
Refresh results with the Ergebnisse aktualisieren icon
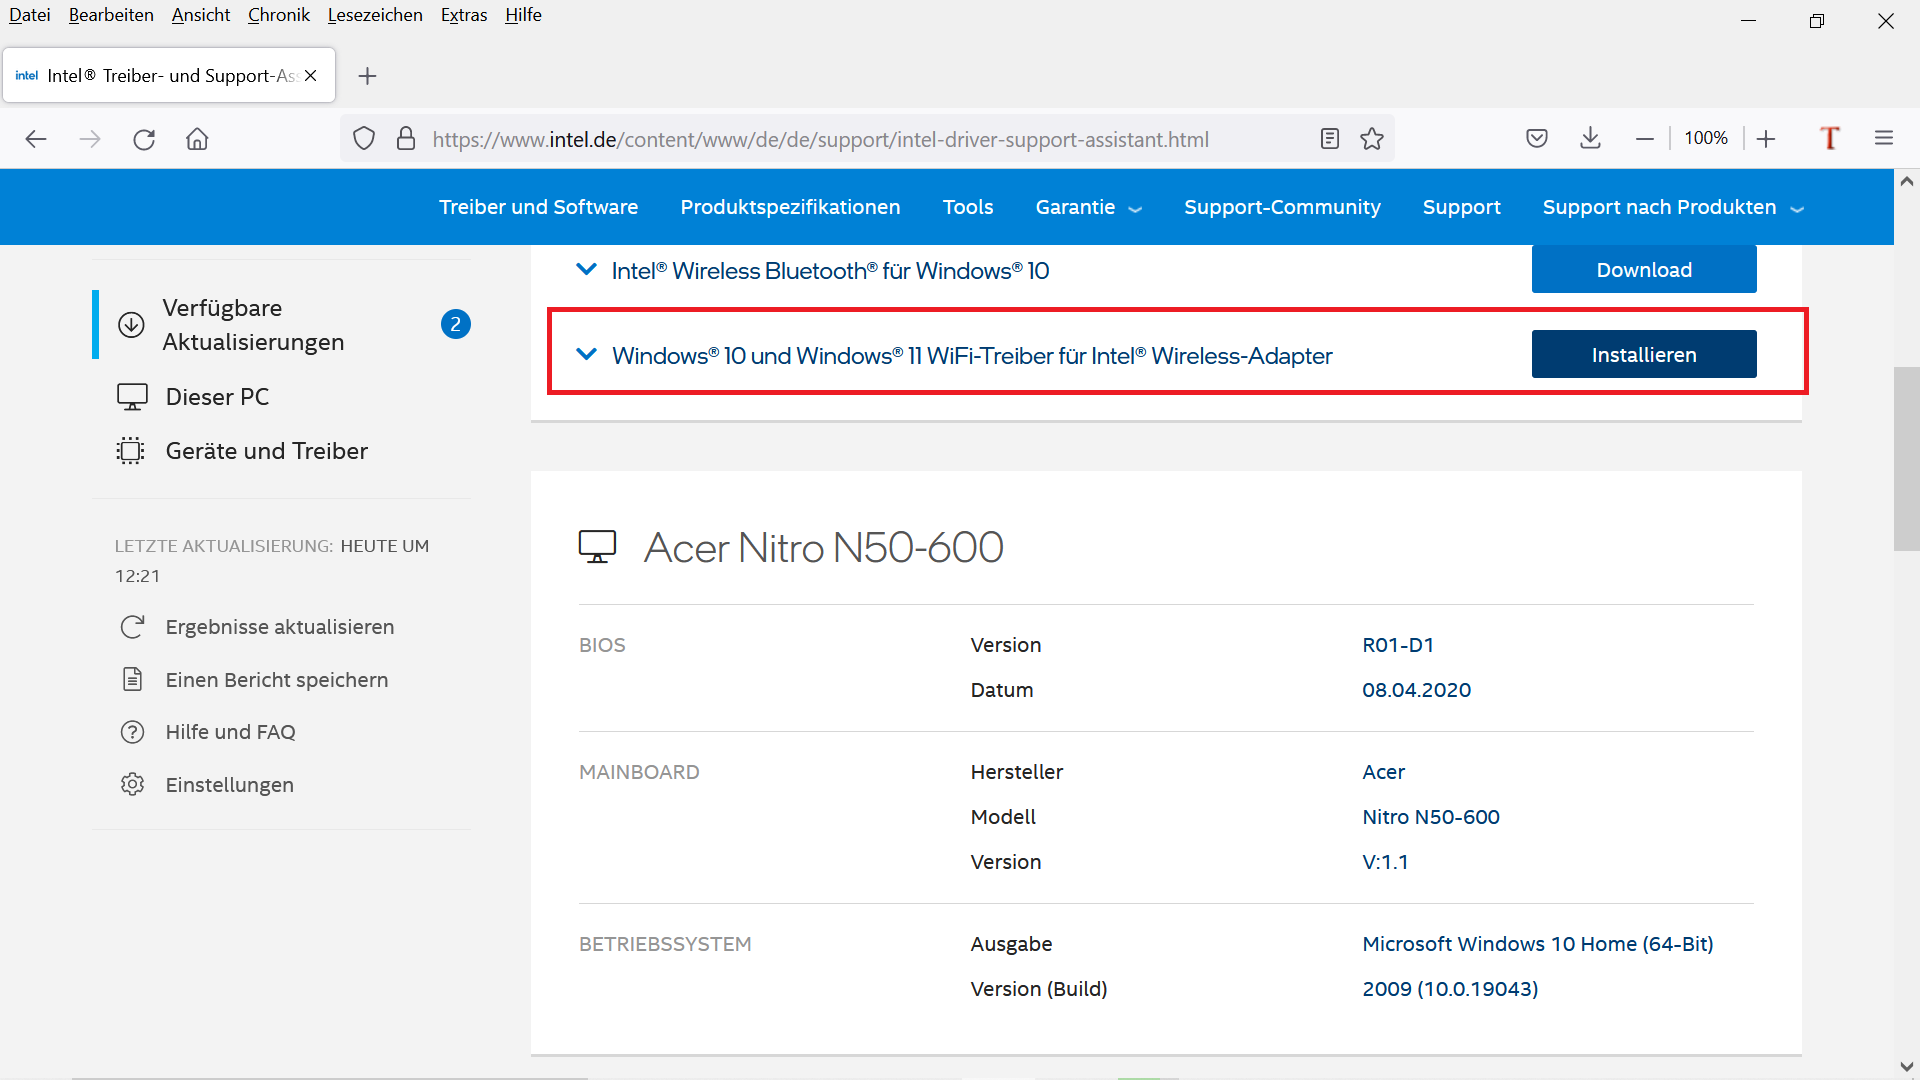pyautogui.click(x=133, y=626)
